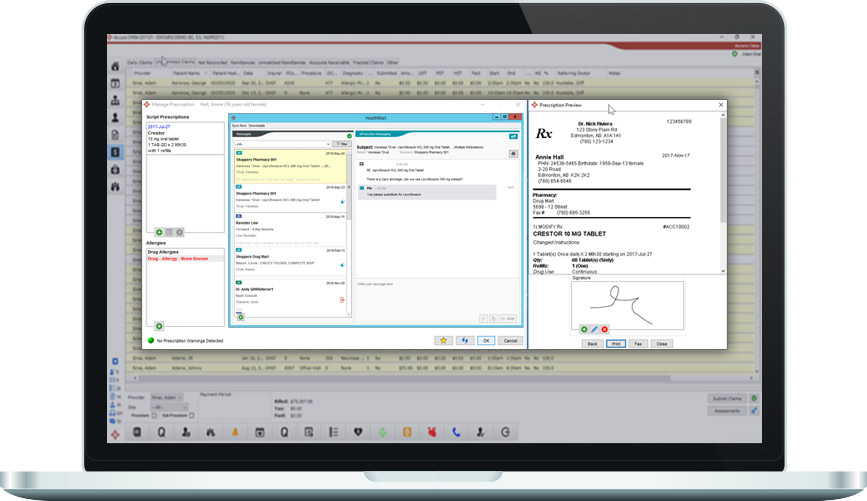Click the Submit Claims button
The image size is (867, 501).
click(x=727, y=398)
